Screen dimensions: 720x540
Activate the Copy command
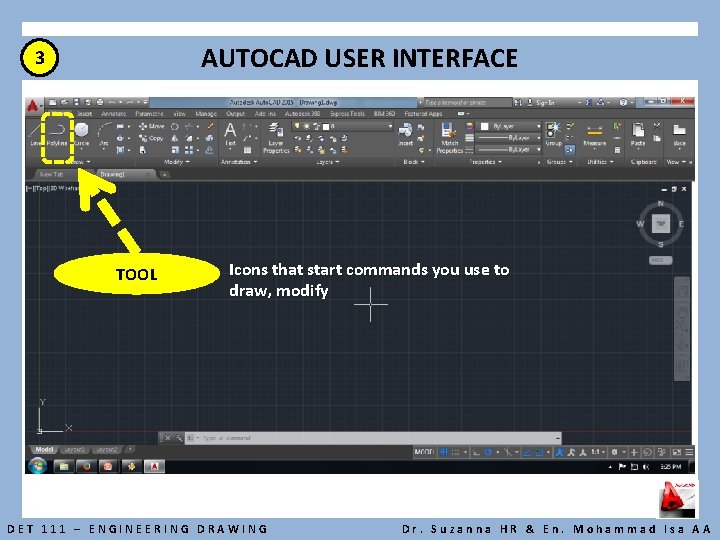[x=152, y=138]
